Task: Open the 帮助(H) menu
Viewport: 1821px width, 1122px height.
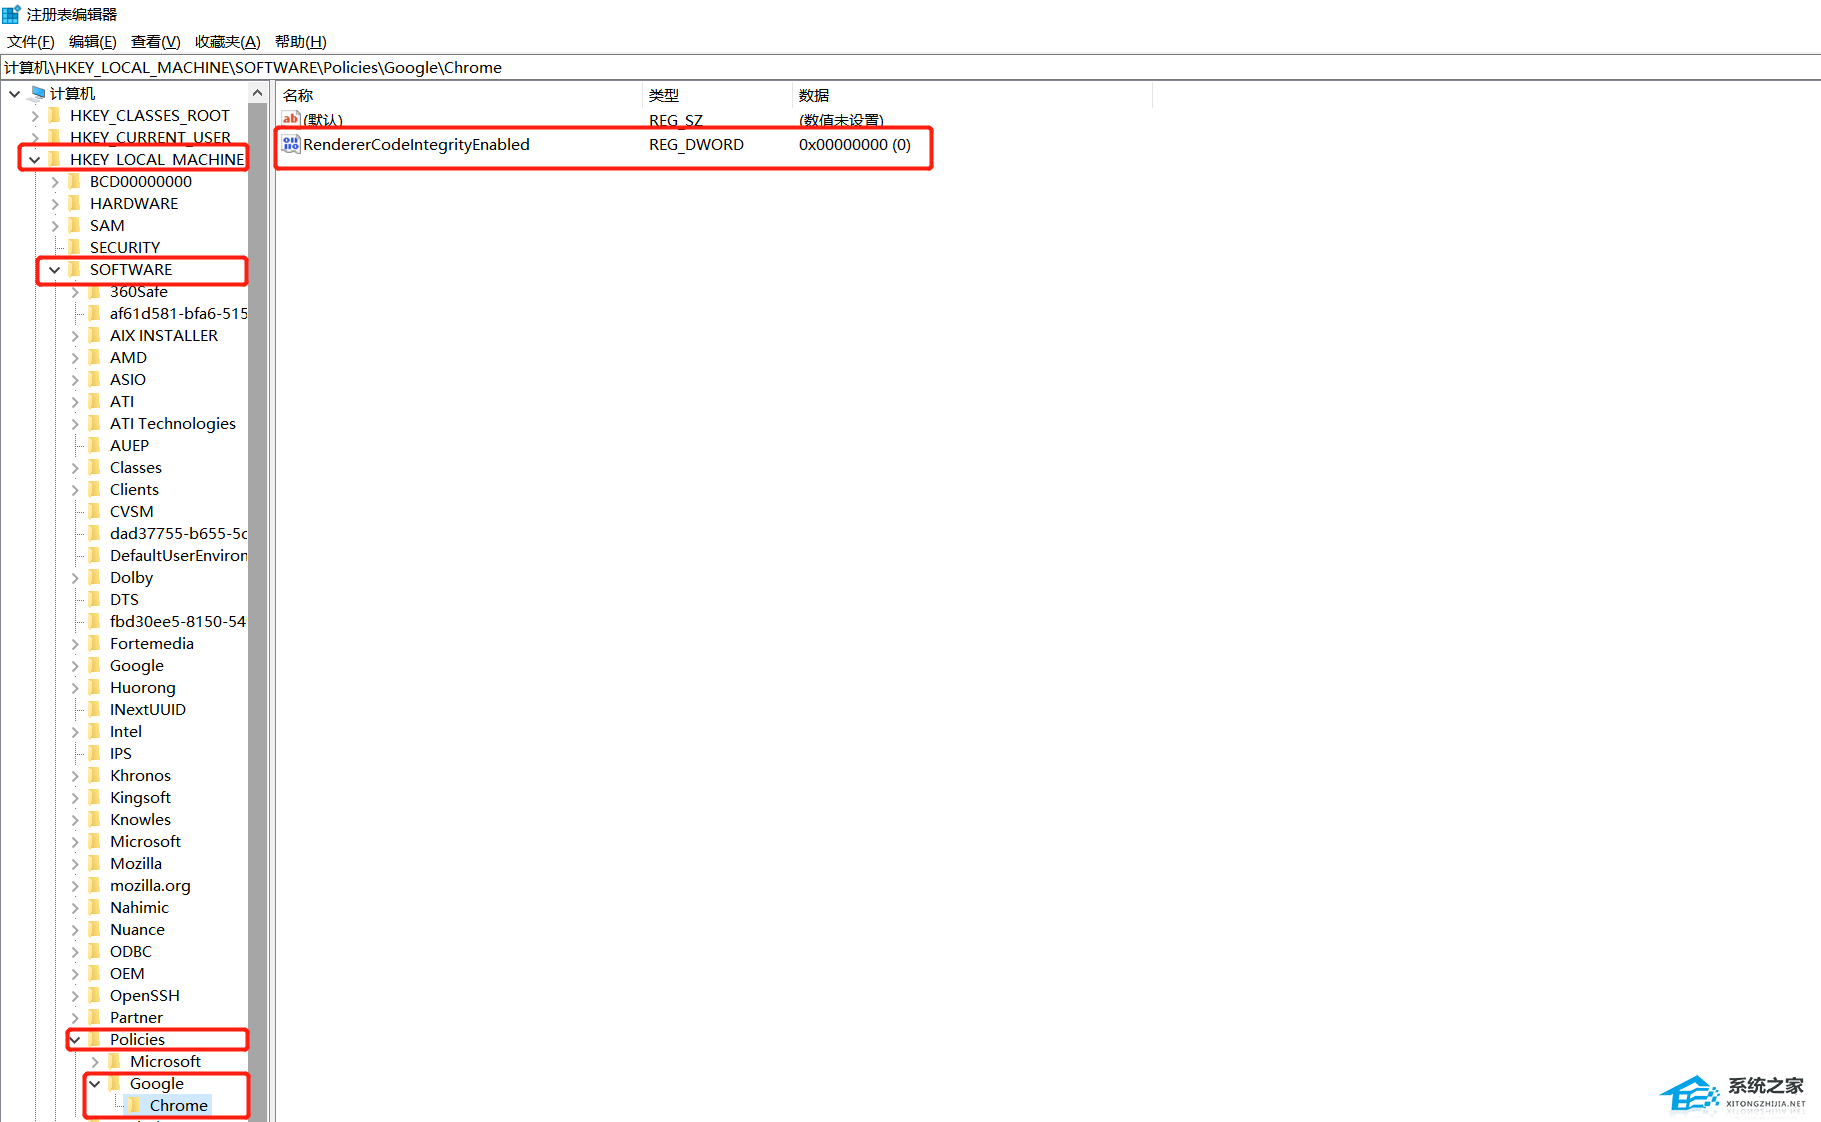Action: point(301,41)
